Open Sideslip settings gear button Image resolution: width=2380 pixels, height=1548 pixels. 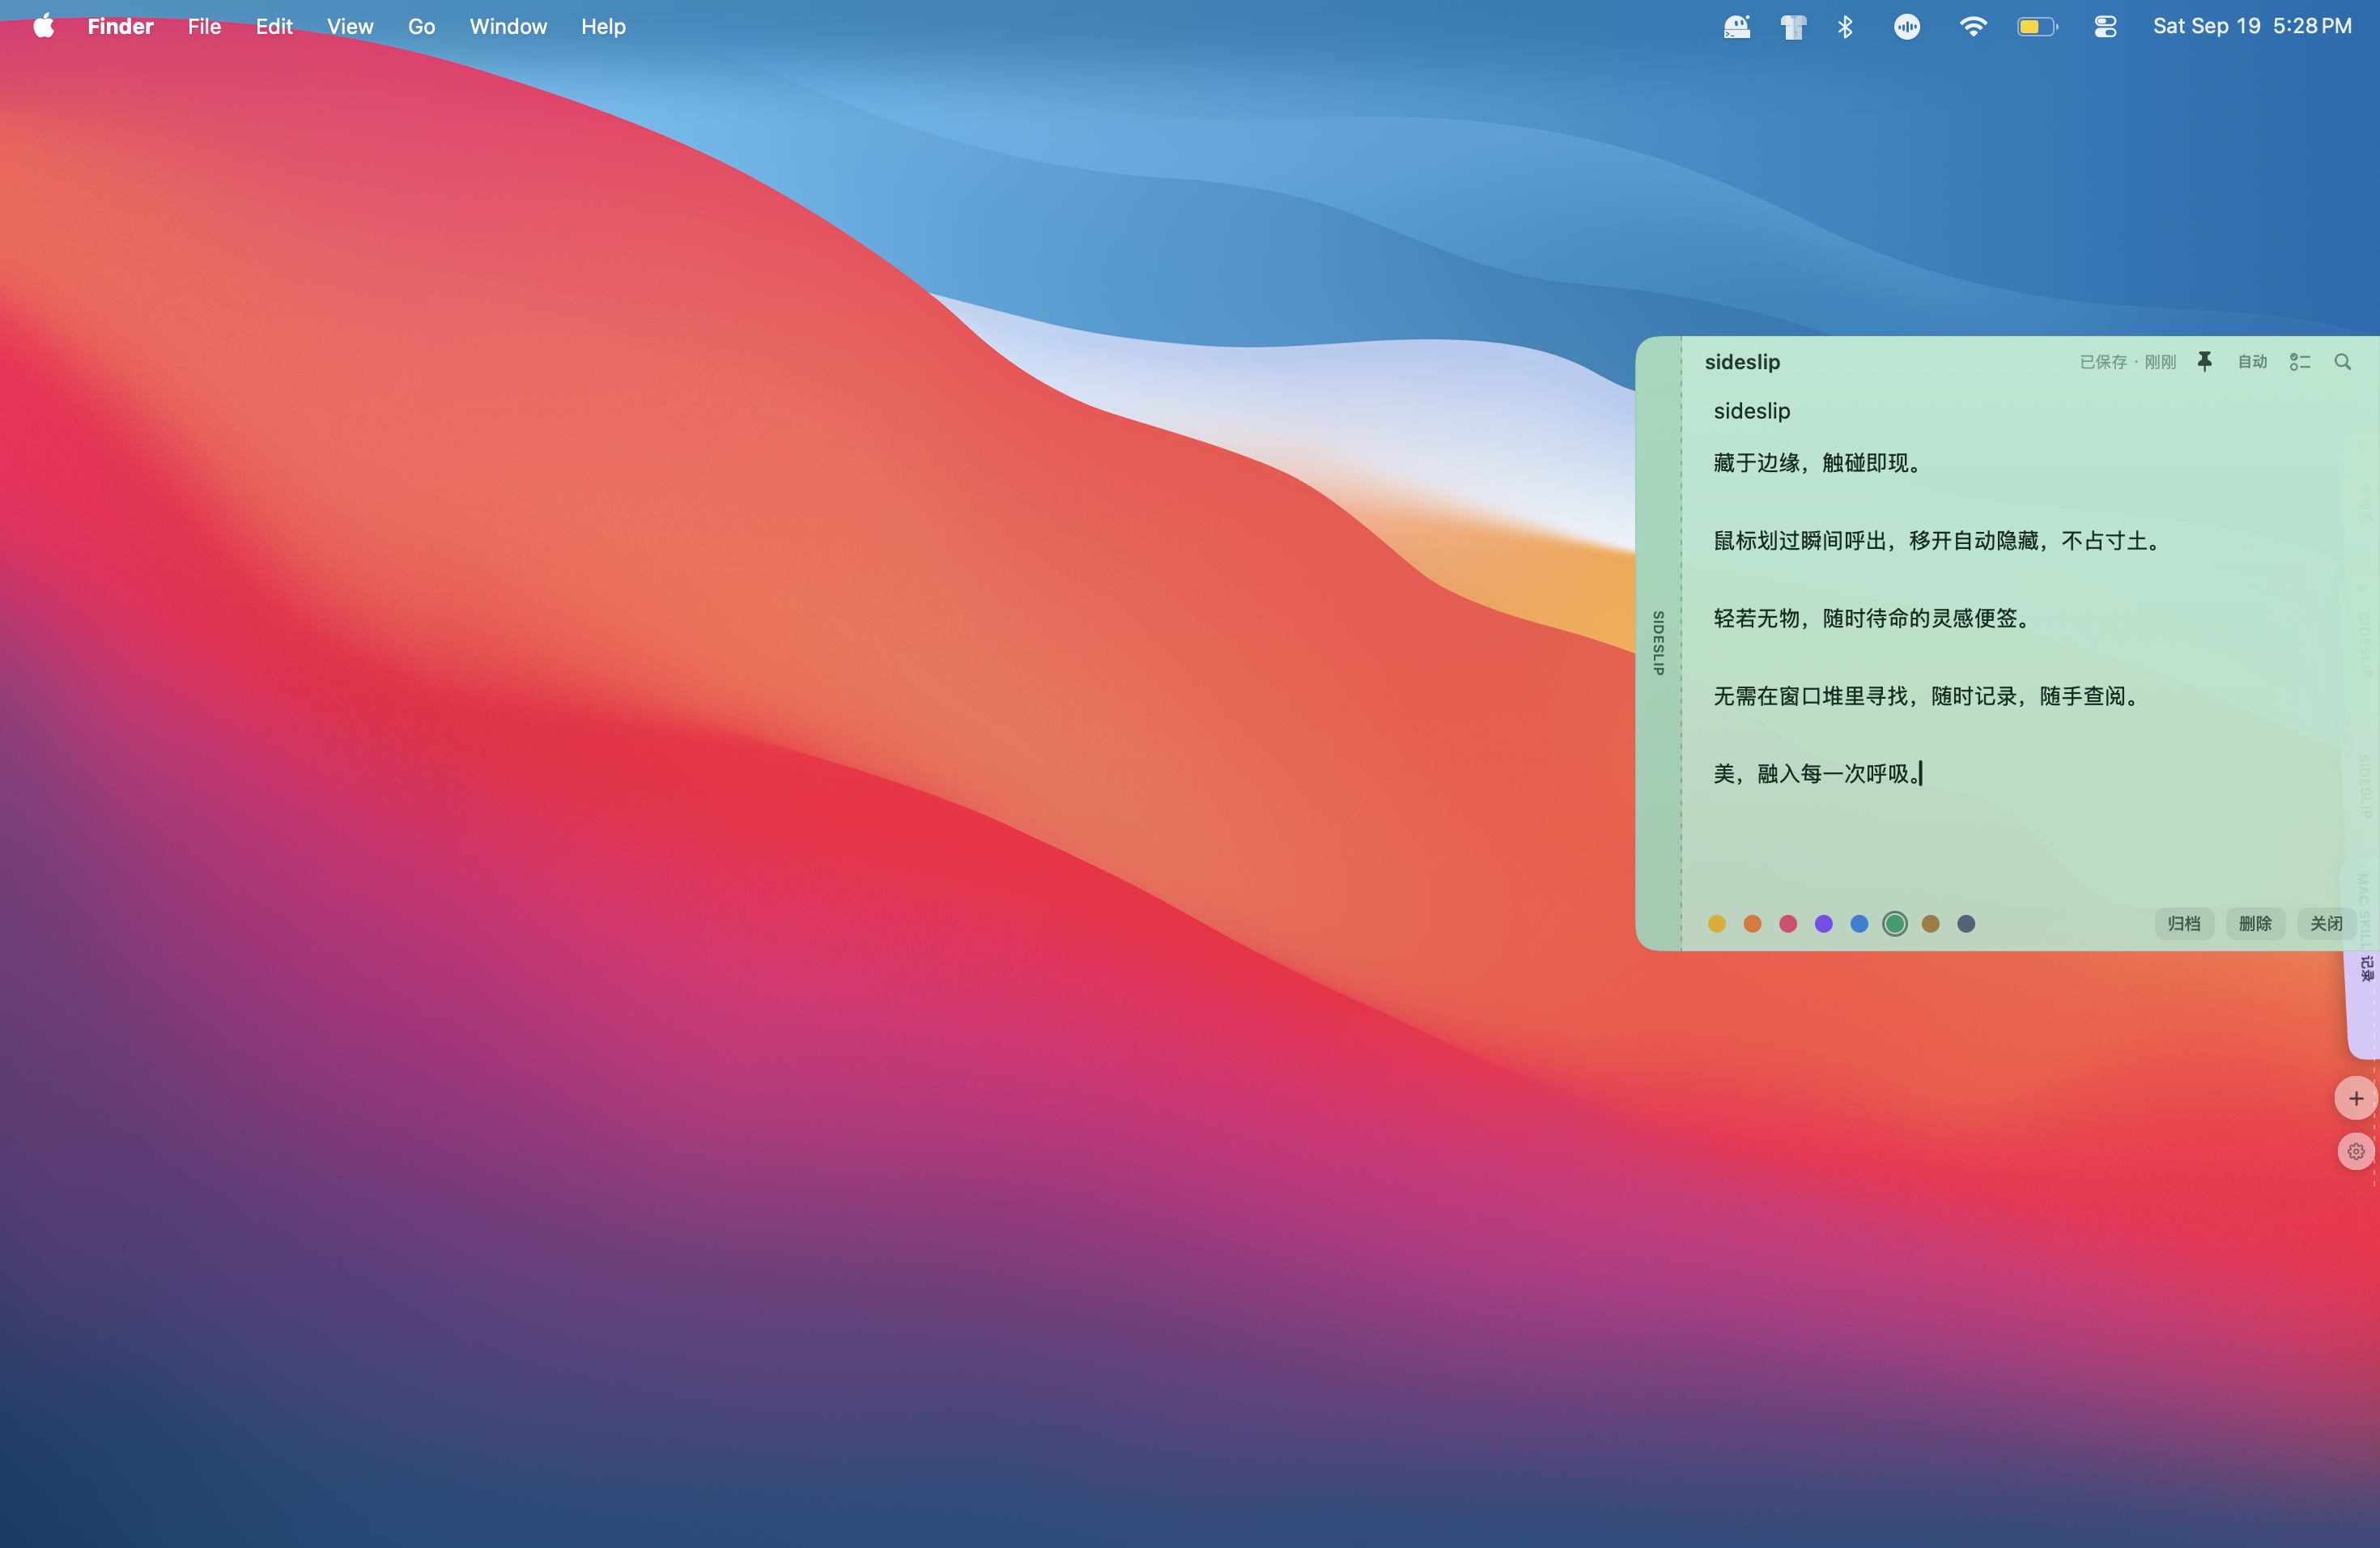click(x=2355, y=1151)
